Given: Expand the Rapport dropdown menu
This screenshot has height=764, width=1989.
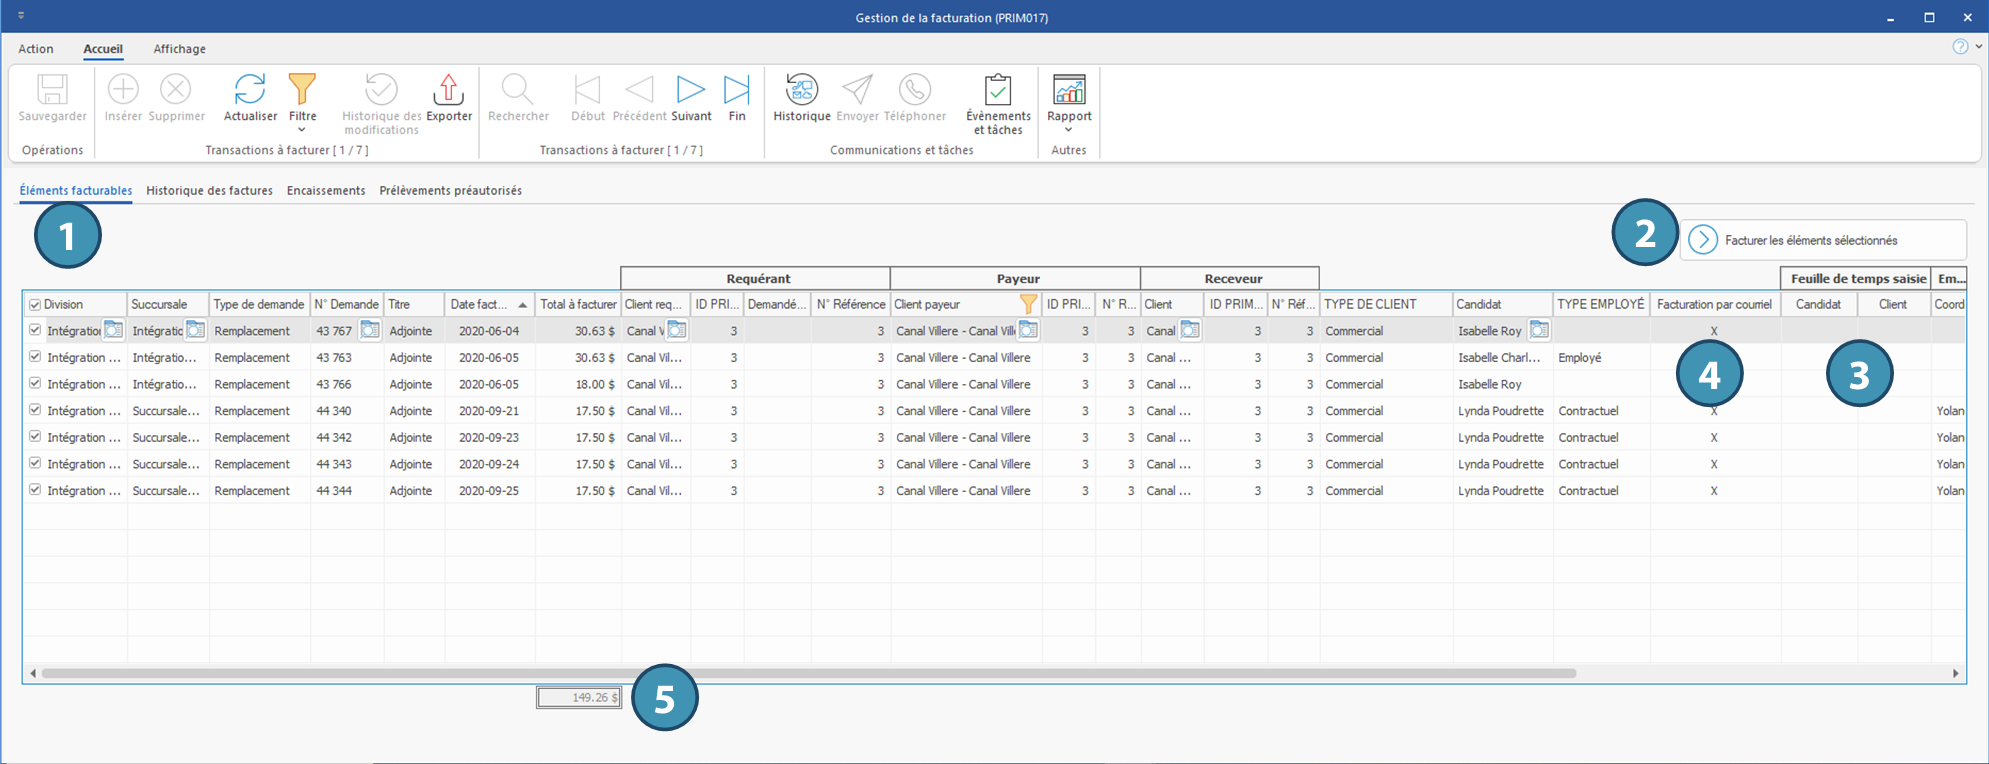Looking at the screenshot, I should click(x=1068, y=130).
